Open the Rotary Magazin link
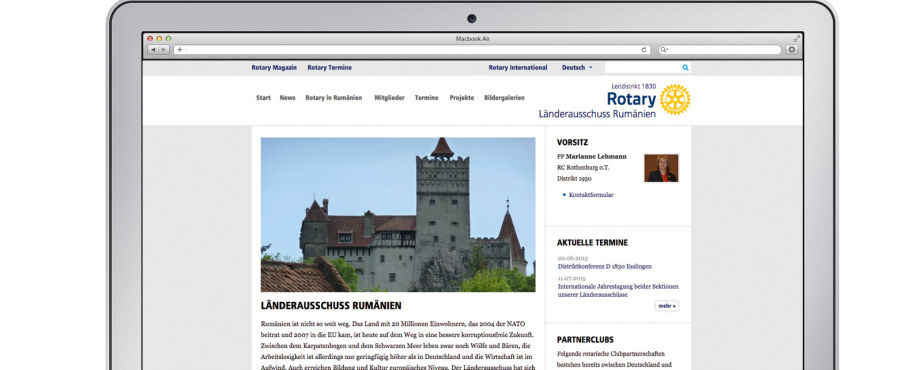 [274, 67]
